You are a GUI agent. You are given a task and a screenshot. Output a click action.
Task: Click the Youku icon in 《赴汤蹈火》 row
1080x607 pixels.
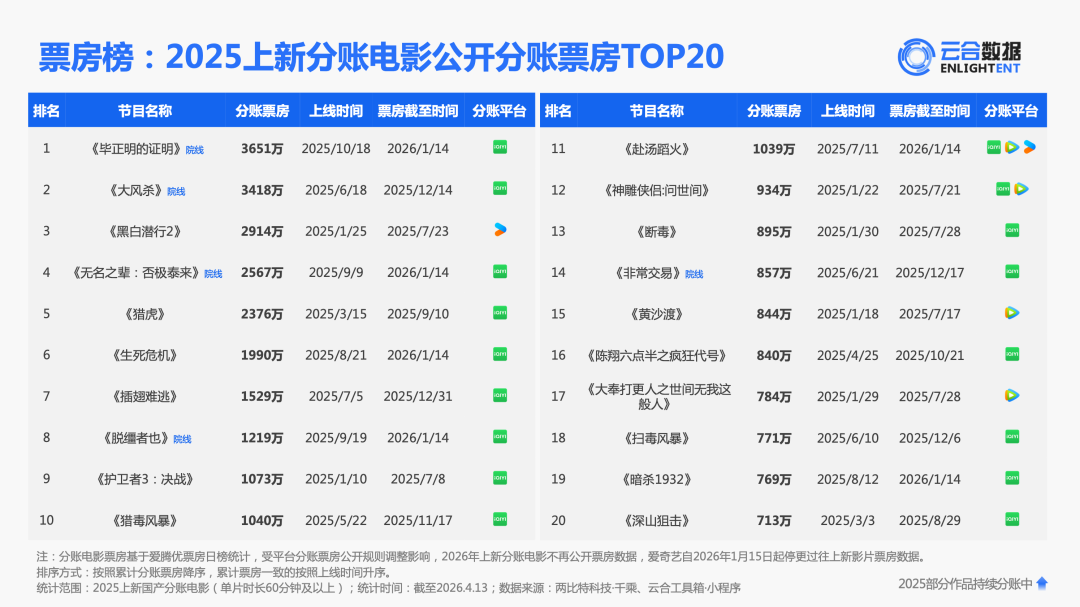pyautogui.click(x=1030, y=147)
